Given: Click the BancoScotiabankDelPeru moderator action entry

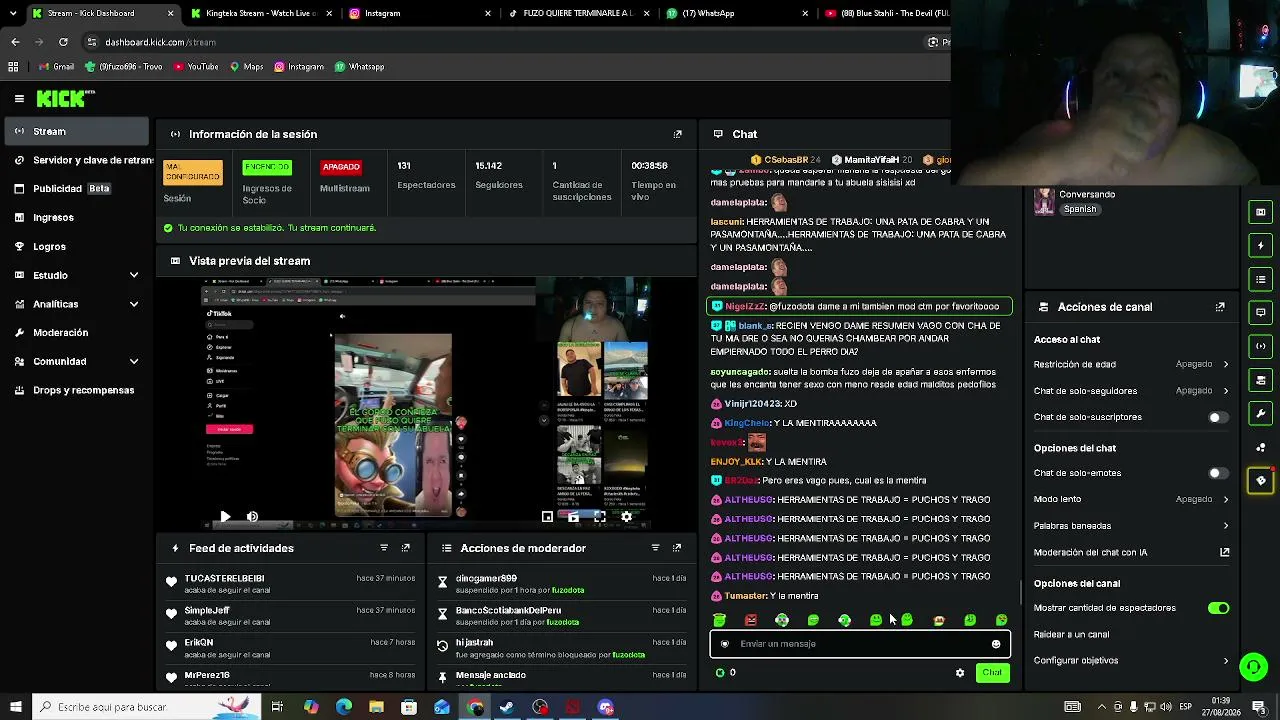Looking at the screenshot, I should click(562, 616).
